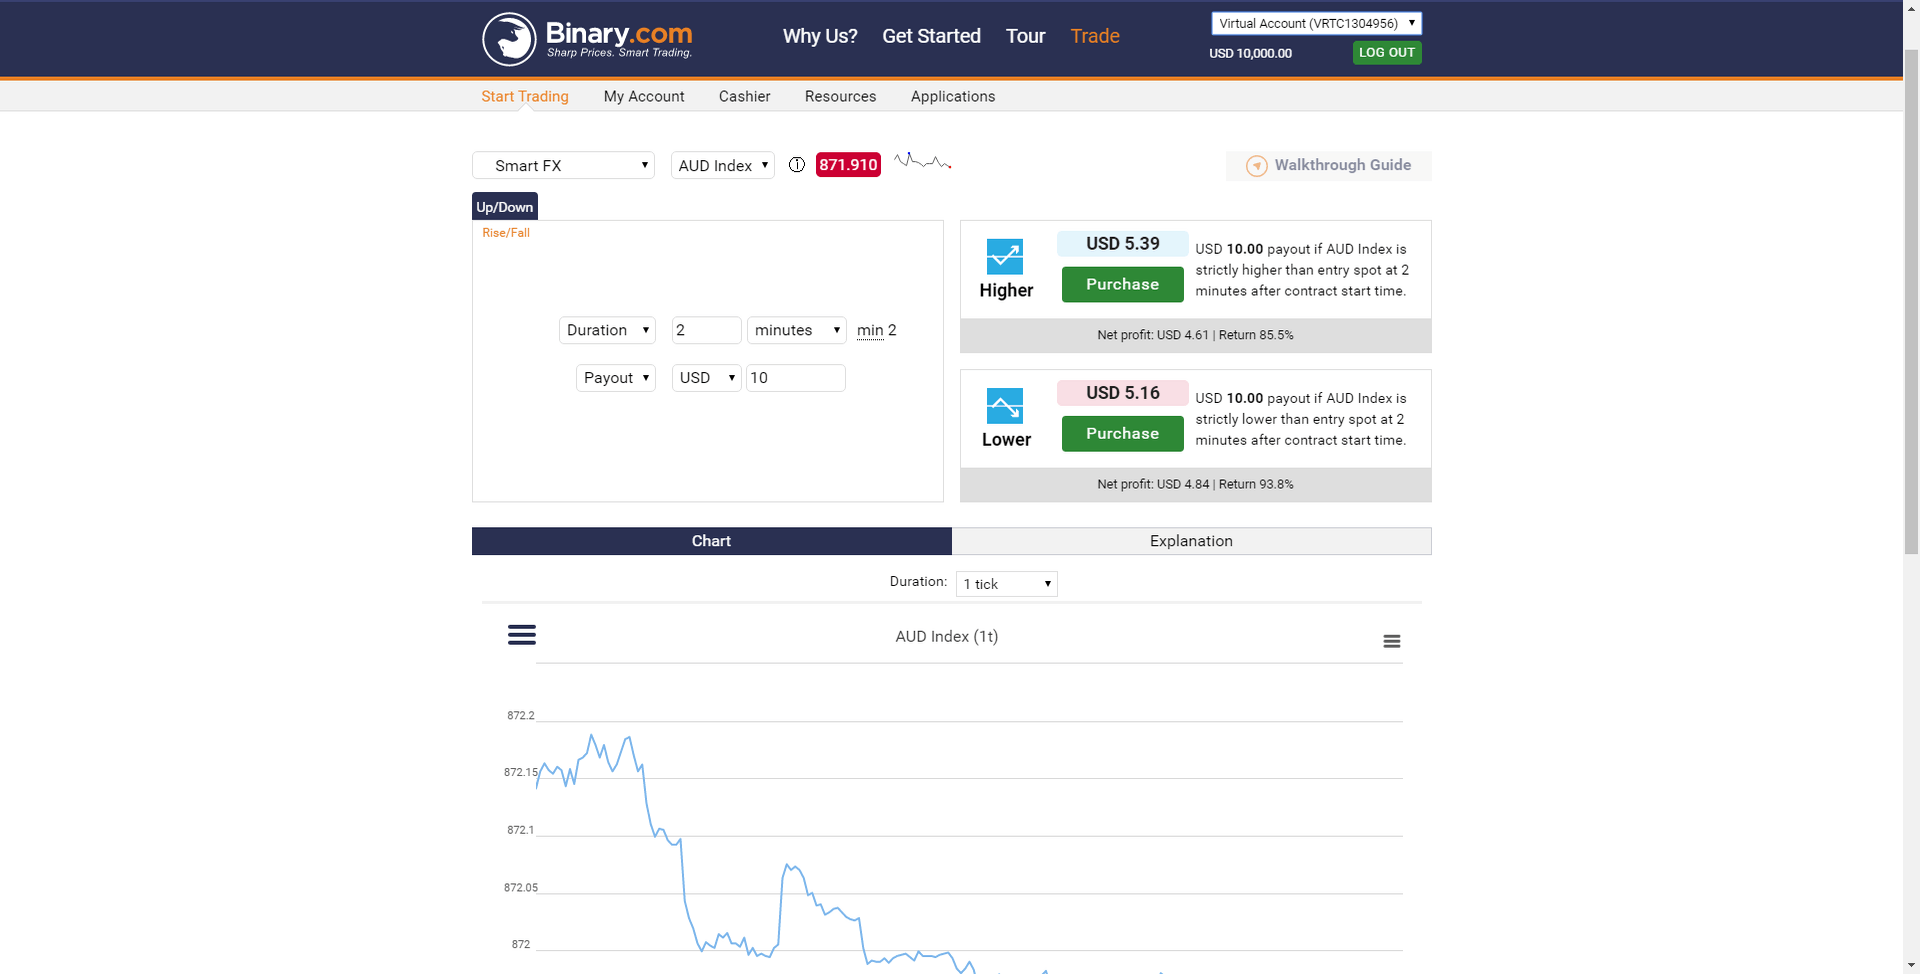This screenshot has height=974, width=1920.
Task: Click the AUD Index (1t) chart title
Action: 947,637
